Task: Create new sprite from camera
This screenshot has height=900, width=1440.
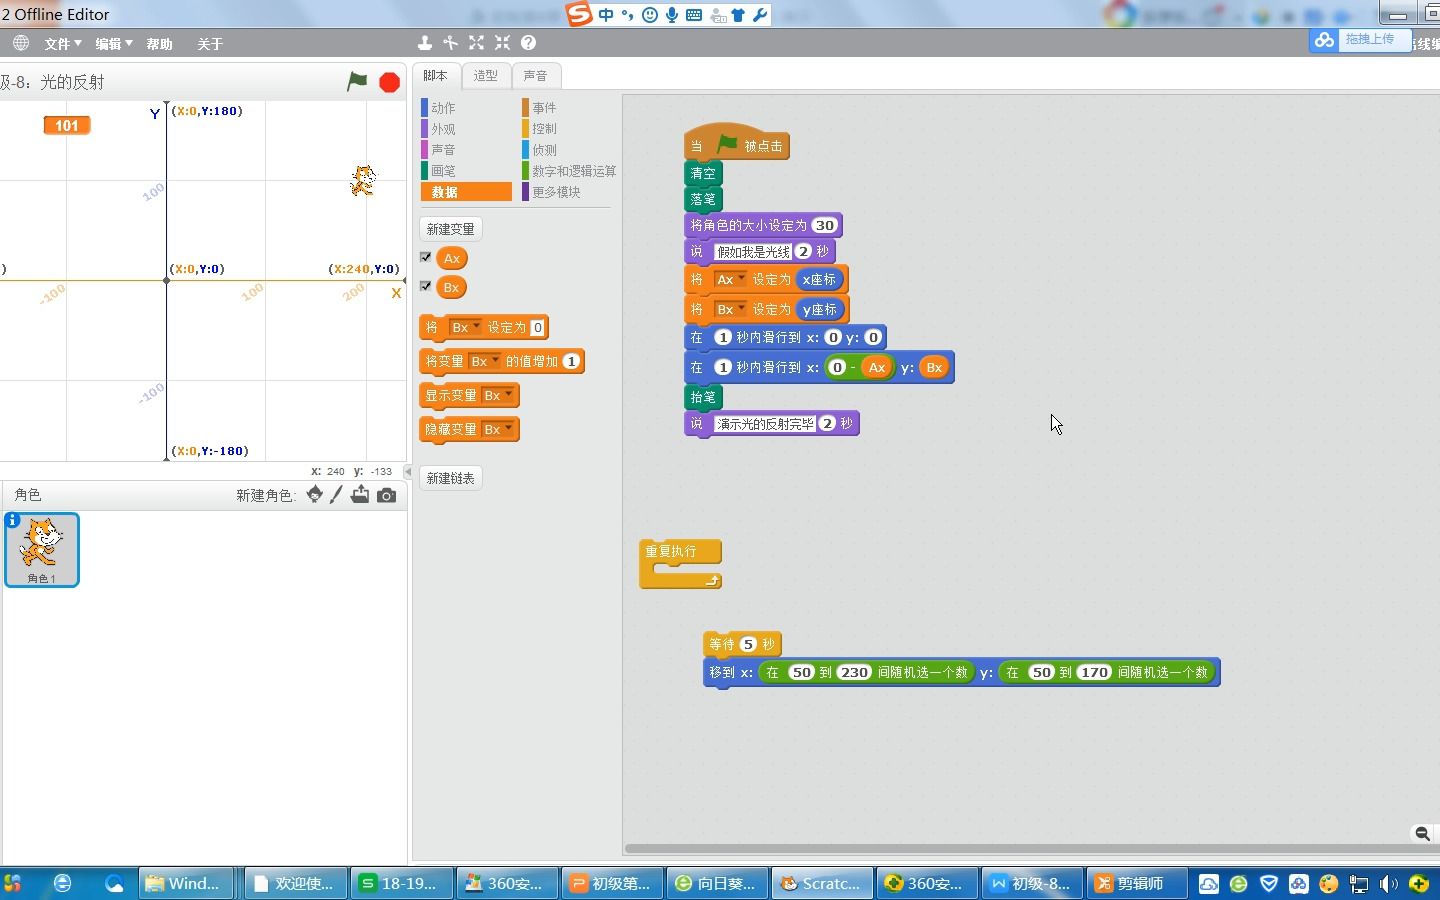Action: point(386,495)
